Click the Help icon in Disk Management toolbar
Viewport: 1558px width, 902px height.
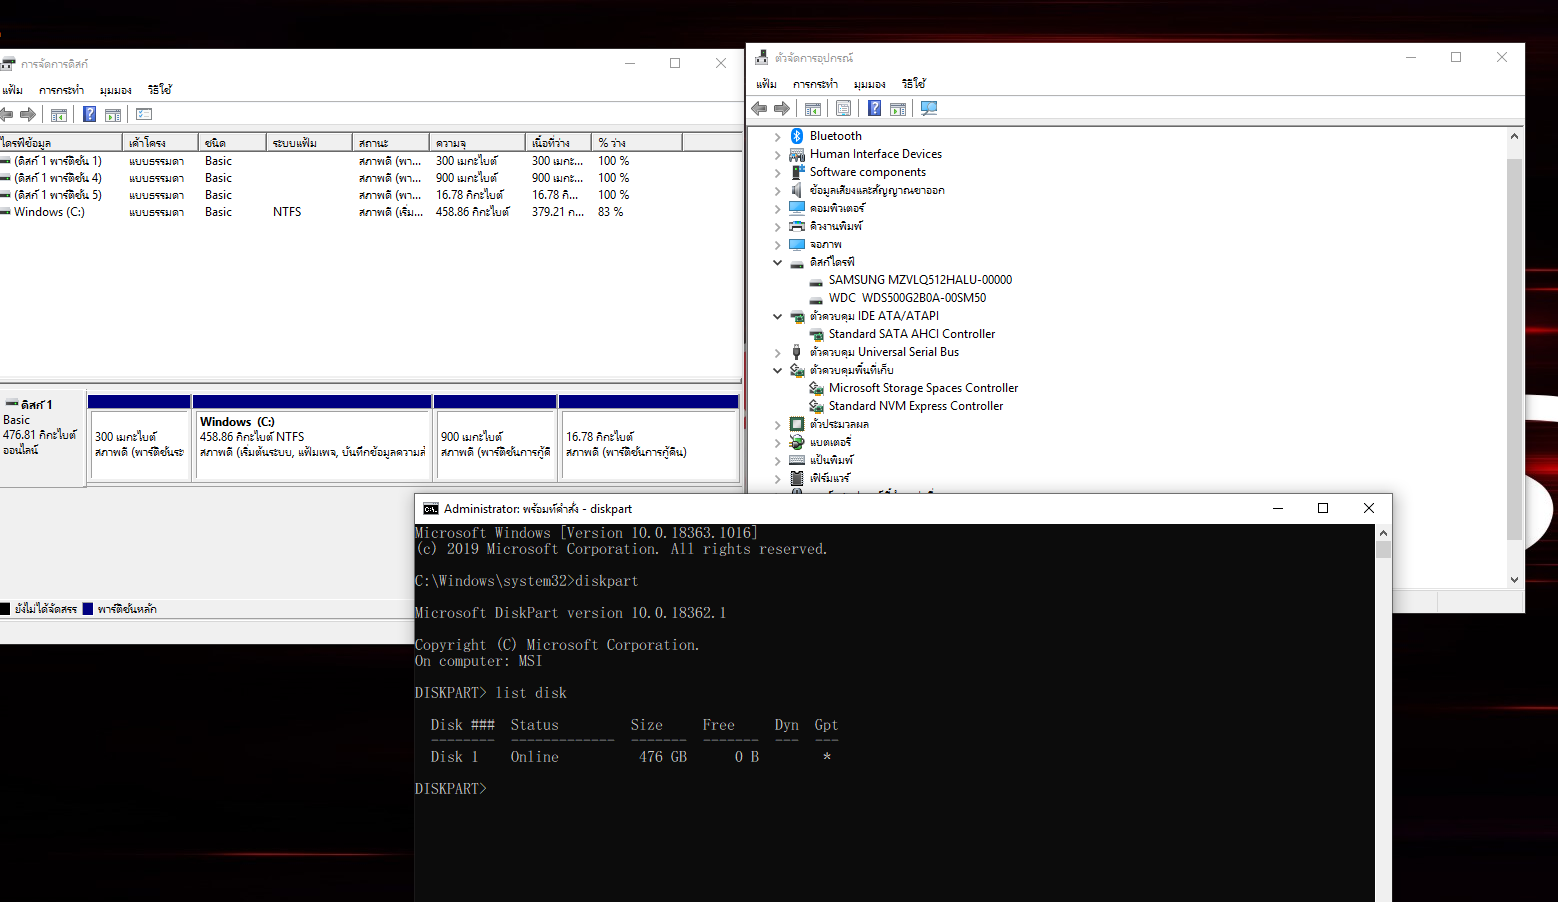tap(89, 115)
